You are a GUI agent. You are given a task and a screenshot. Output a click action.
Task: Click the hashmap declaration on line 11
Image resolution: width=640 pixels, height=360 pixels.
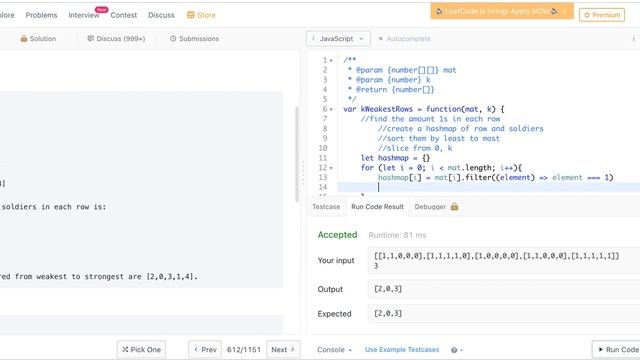[395, 158]
